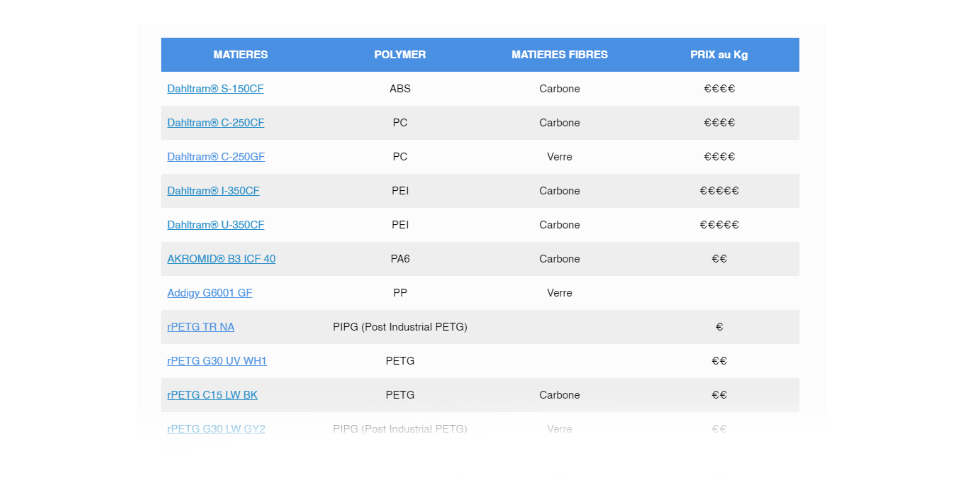The image size is (954, 486).
Task: Click the MATIERES FIBRES column header
Action: tap(559, 55)
